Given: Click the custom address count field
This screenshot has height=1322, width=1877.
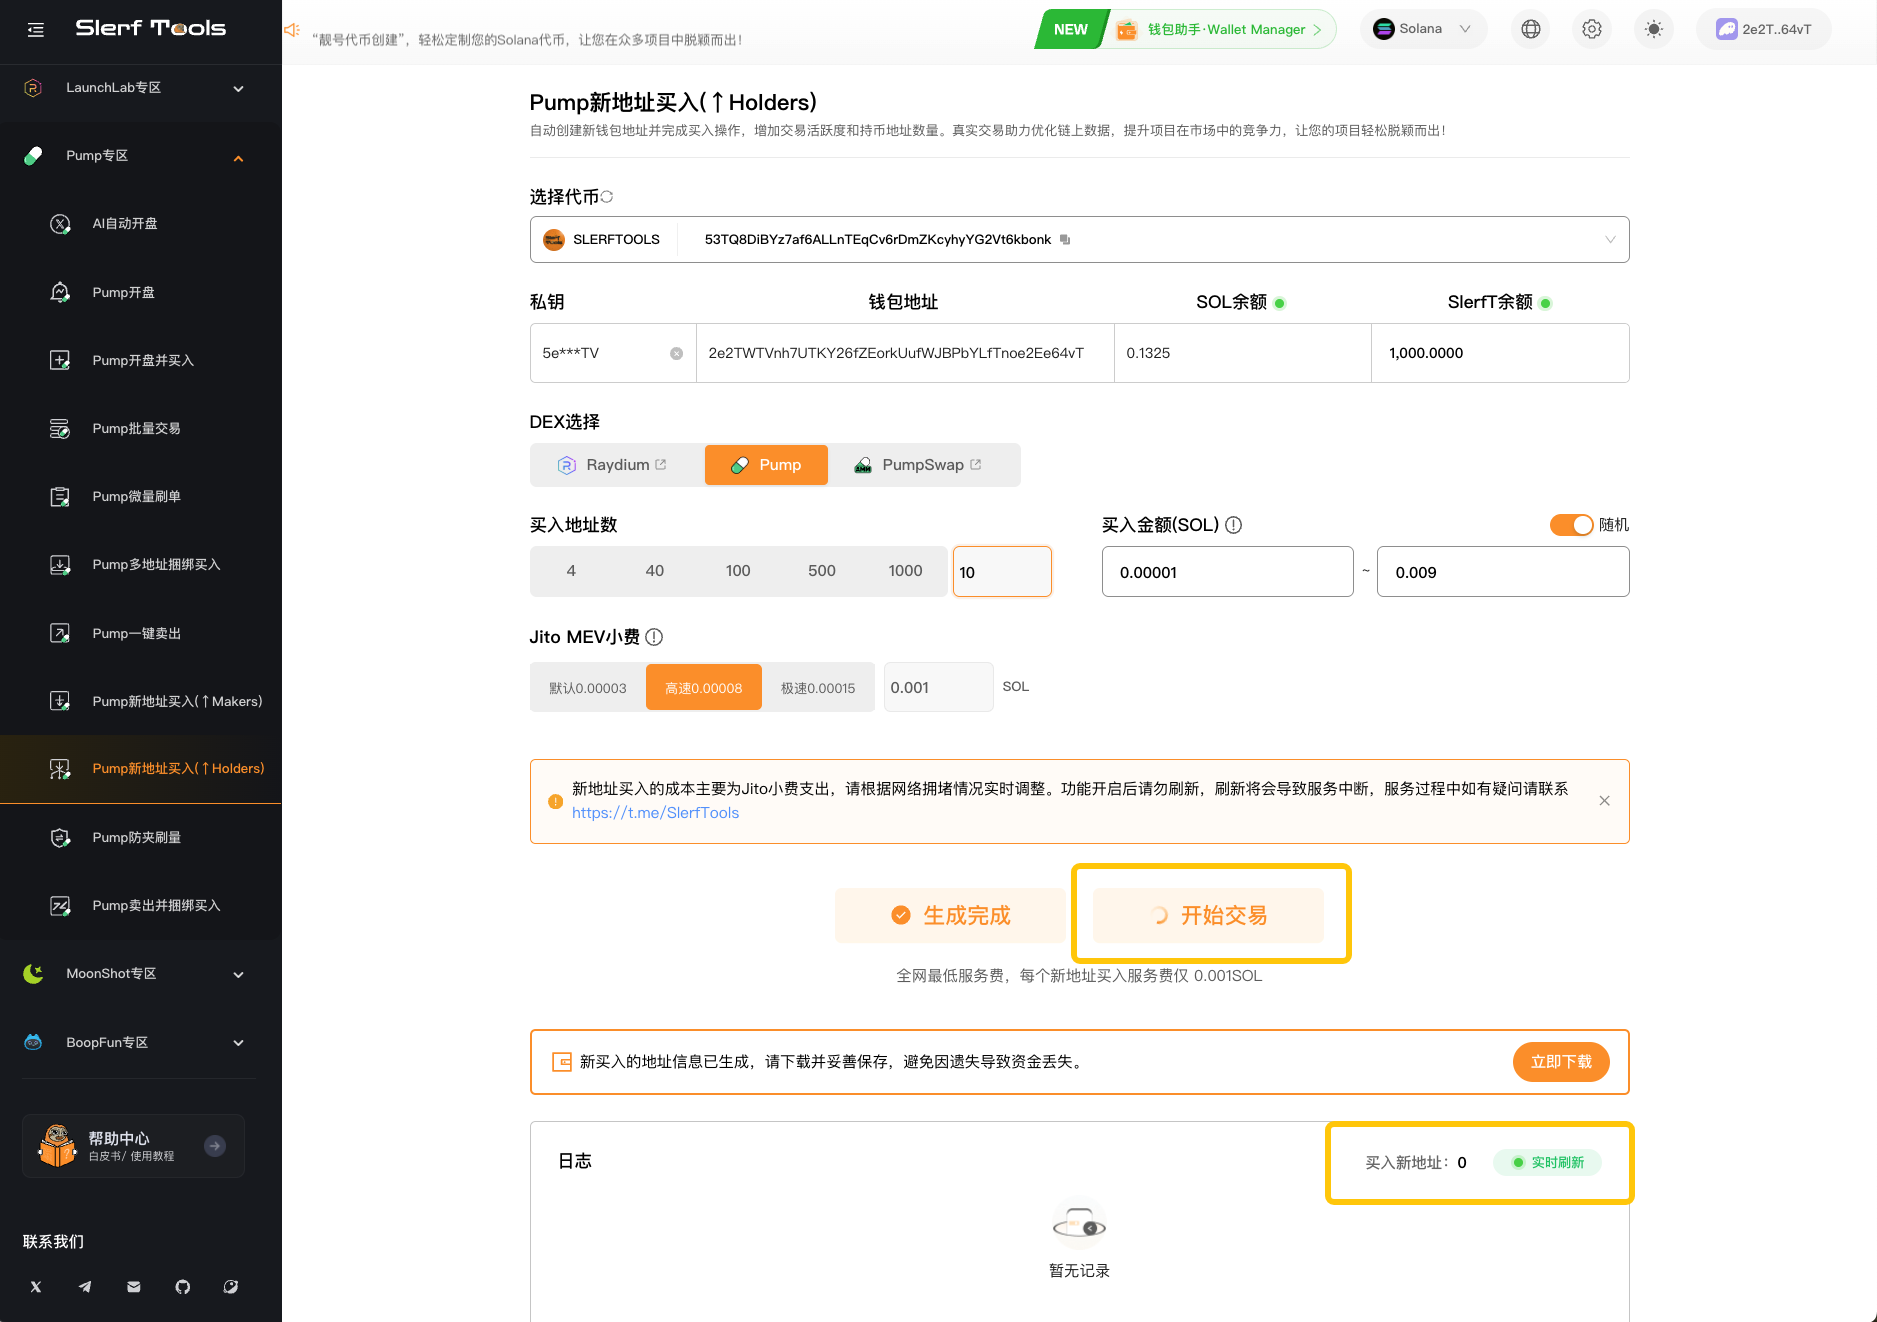Looking at the screenshot, I should pyautogui.click(x=1002, y=572).
